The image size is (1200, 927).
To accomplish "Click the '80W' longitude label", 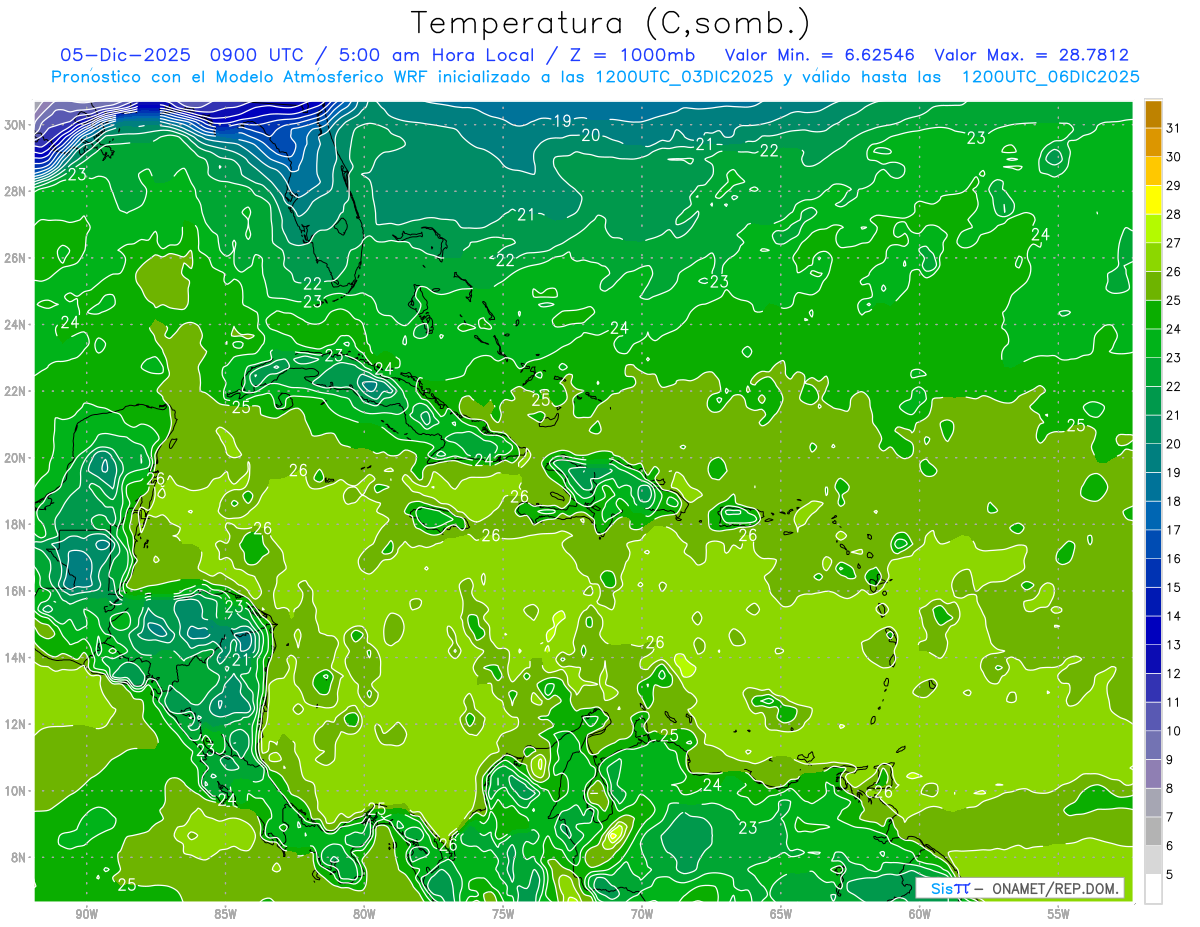I will click(364, 914).
